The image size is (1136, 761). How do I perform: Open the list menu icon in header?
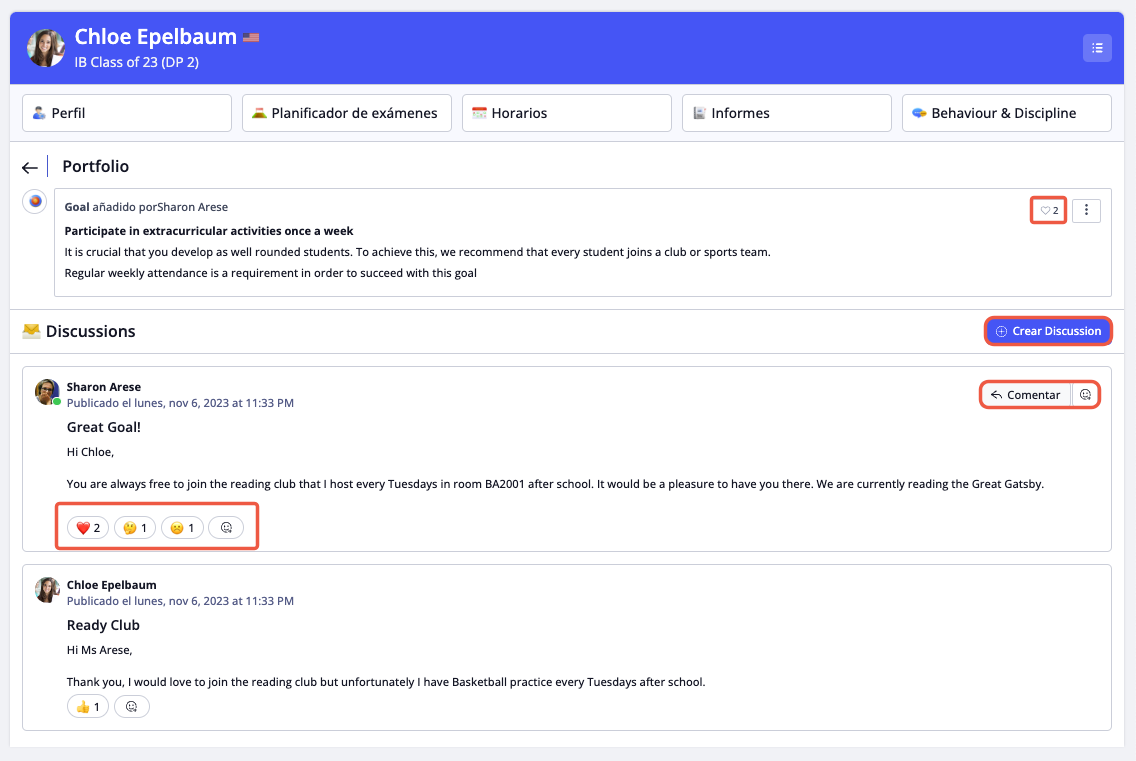(1097, 48)
